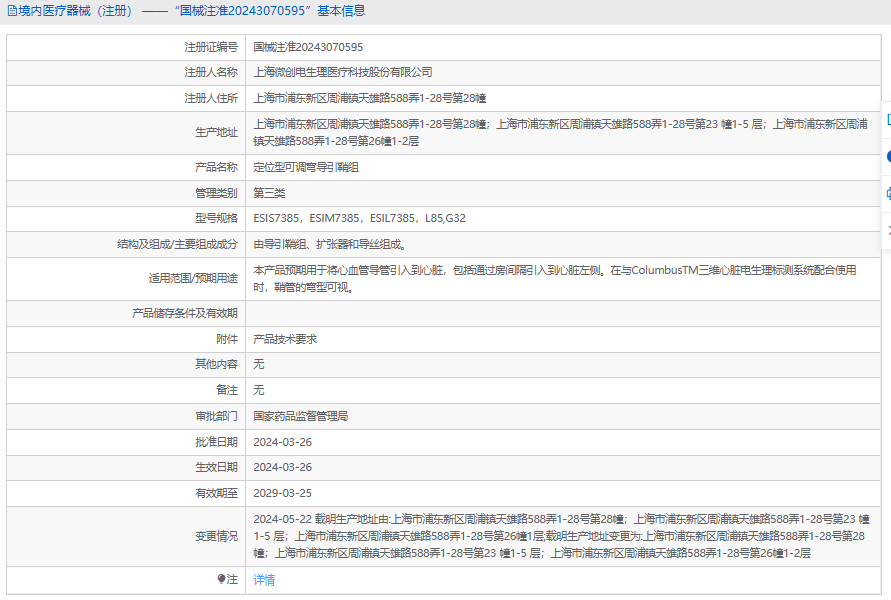This screenshot has height=600, width=891.
Task: Click the lightbulb icon beside 注 label
Action: pos(222,579)
